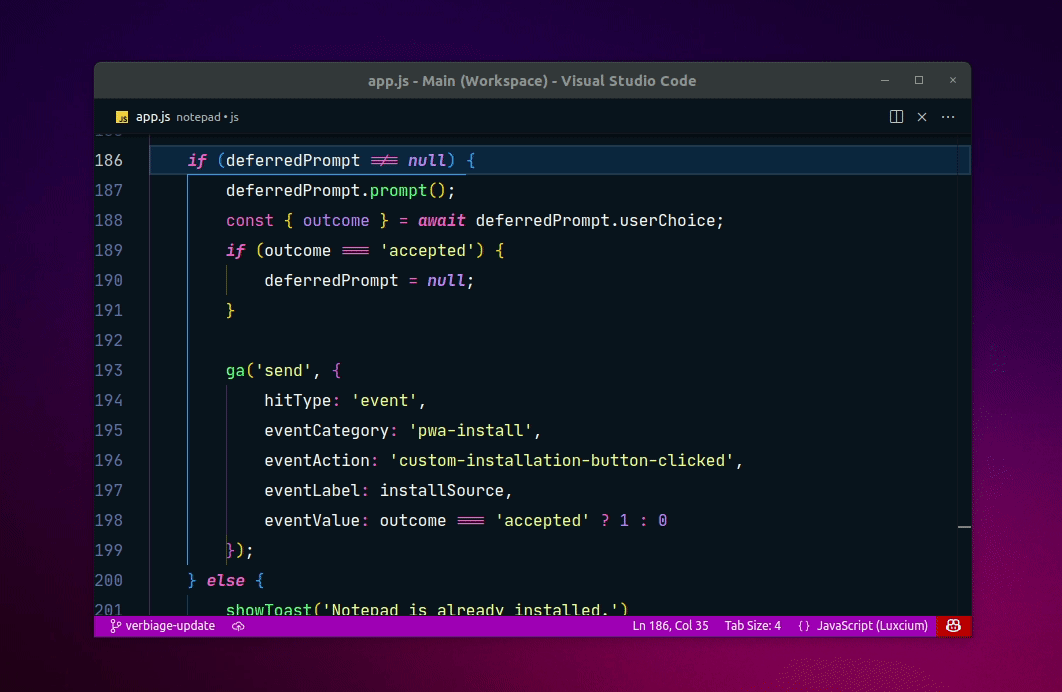
Task: Click installSource on line 197
Action: pyautogui.click(x=442, y=490)
